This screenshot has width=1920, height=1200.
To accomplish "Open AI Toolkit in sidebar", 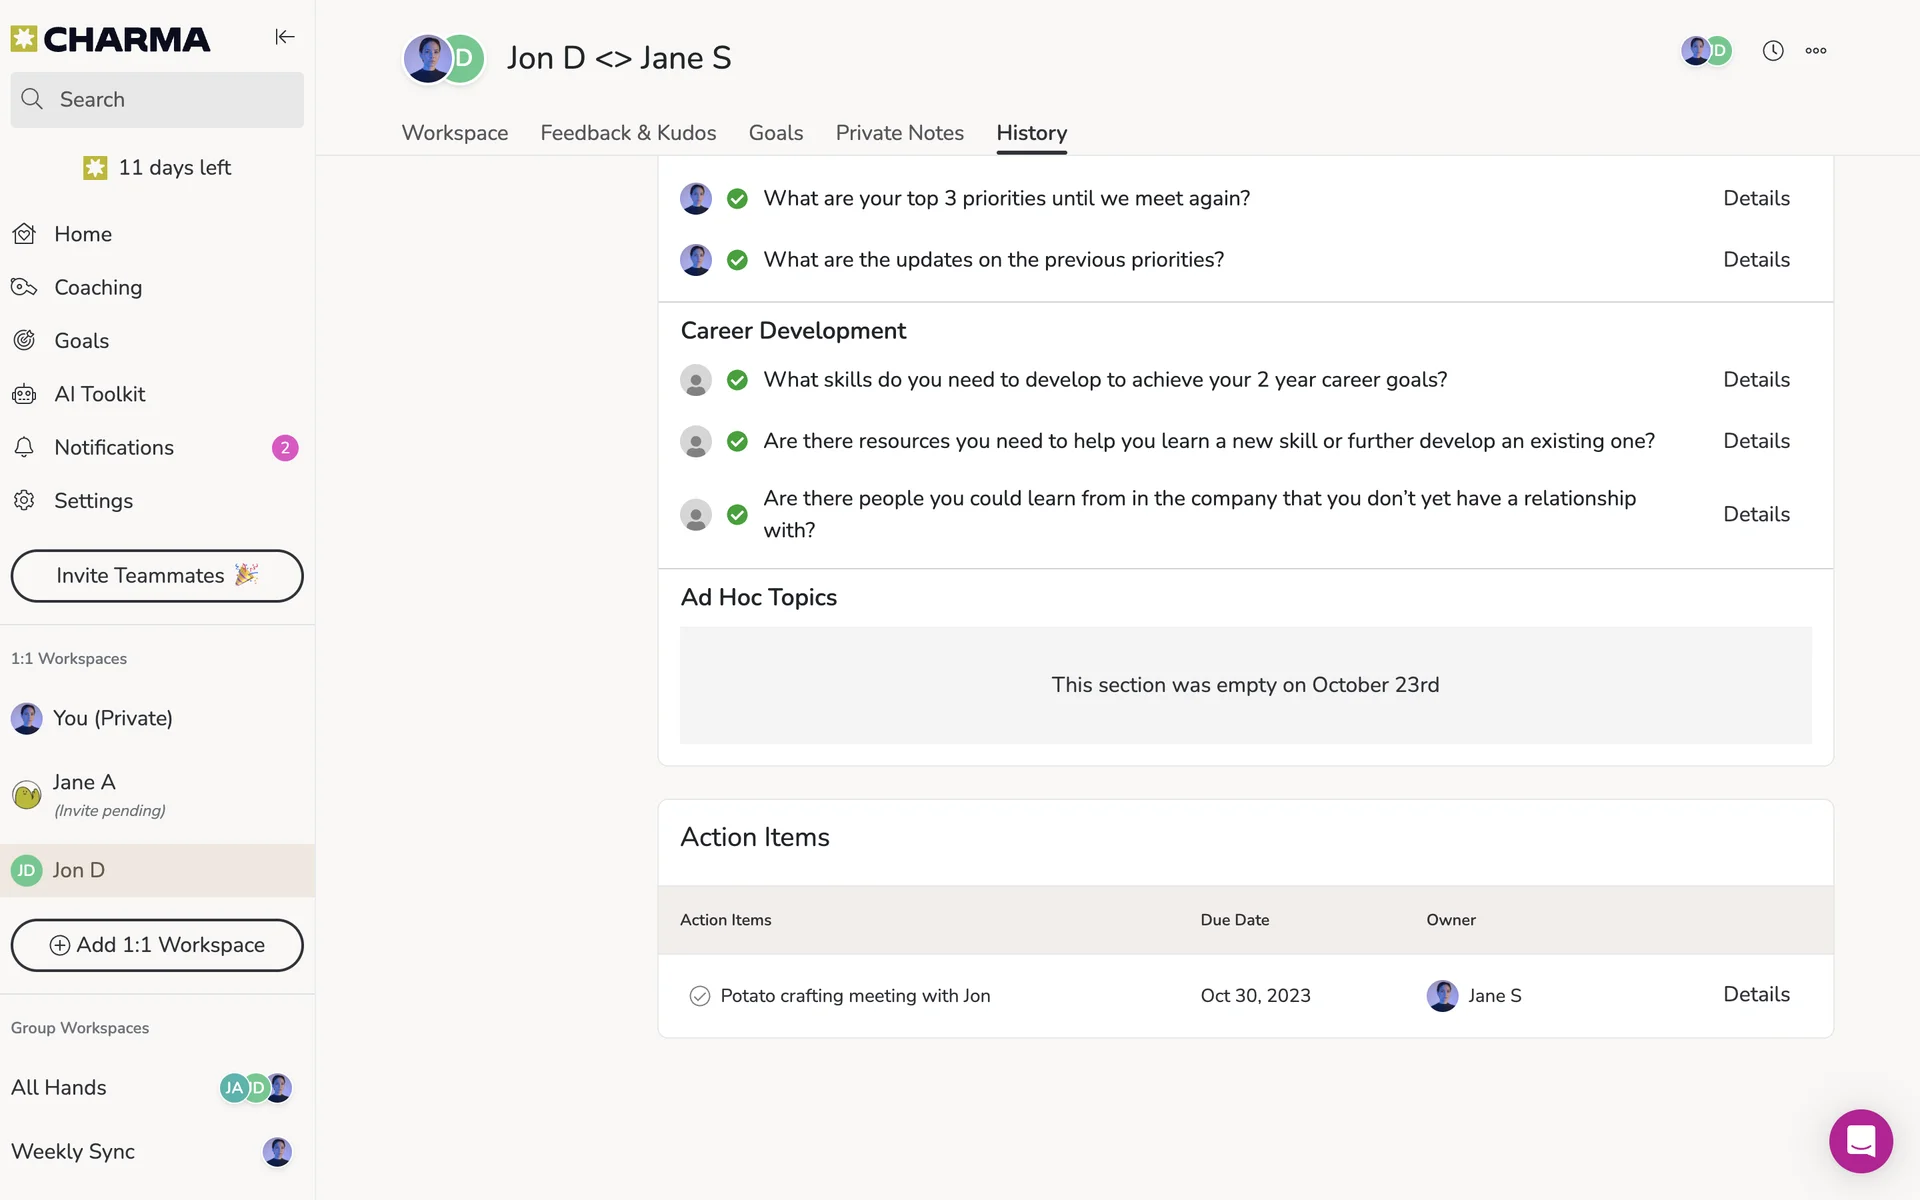I will [99, 394].
